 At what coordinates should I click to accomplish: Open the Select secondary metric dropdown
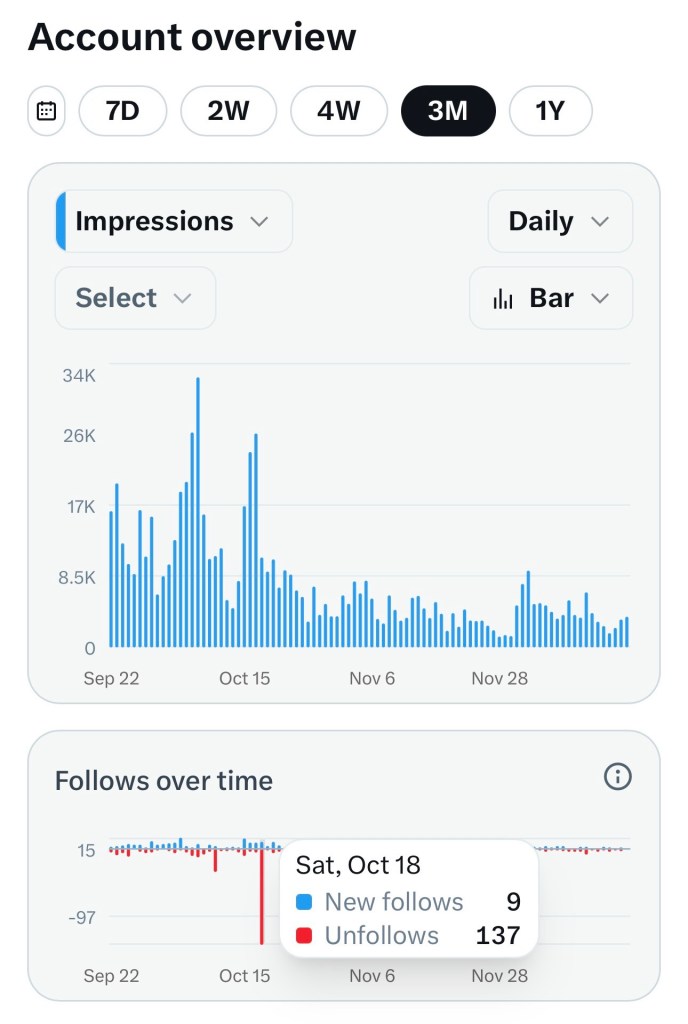(x=134, y=298)
